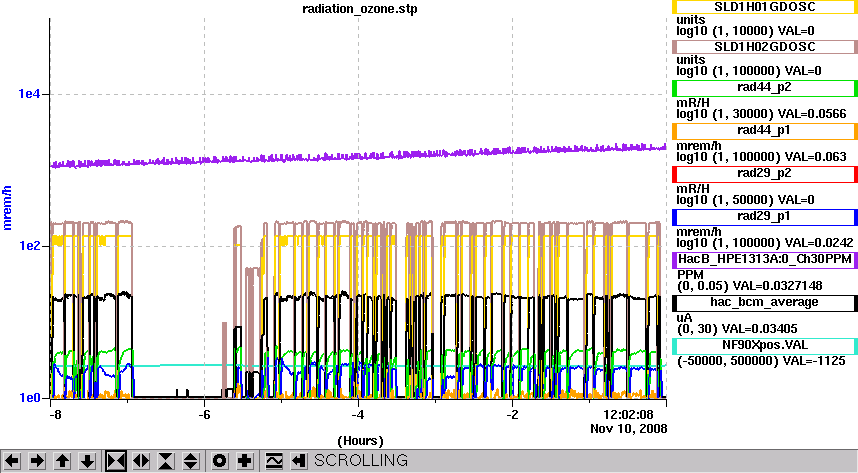Click the circle ring toolbar icon
The image size is (858, 473).
pyautogui.click(x=219, y=461)
